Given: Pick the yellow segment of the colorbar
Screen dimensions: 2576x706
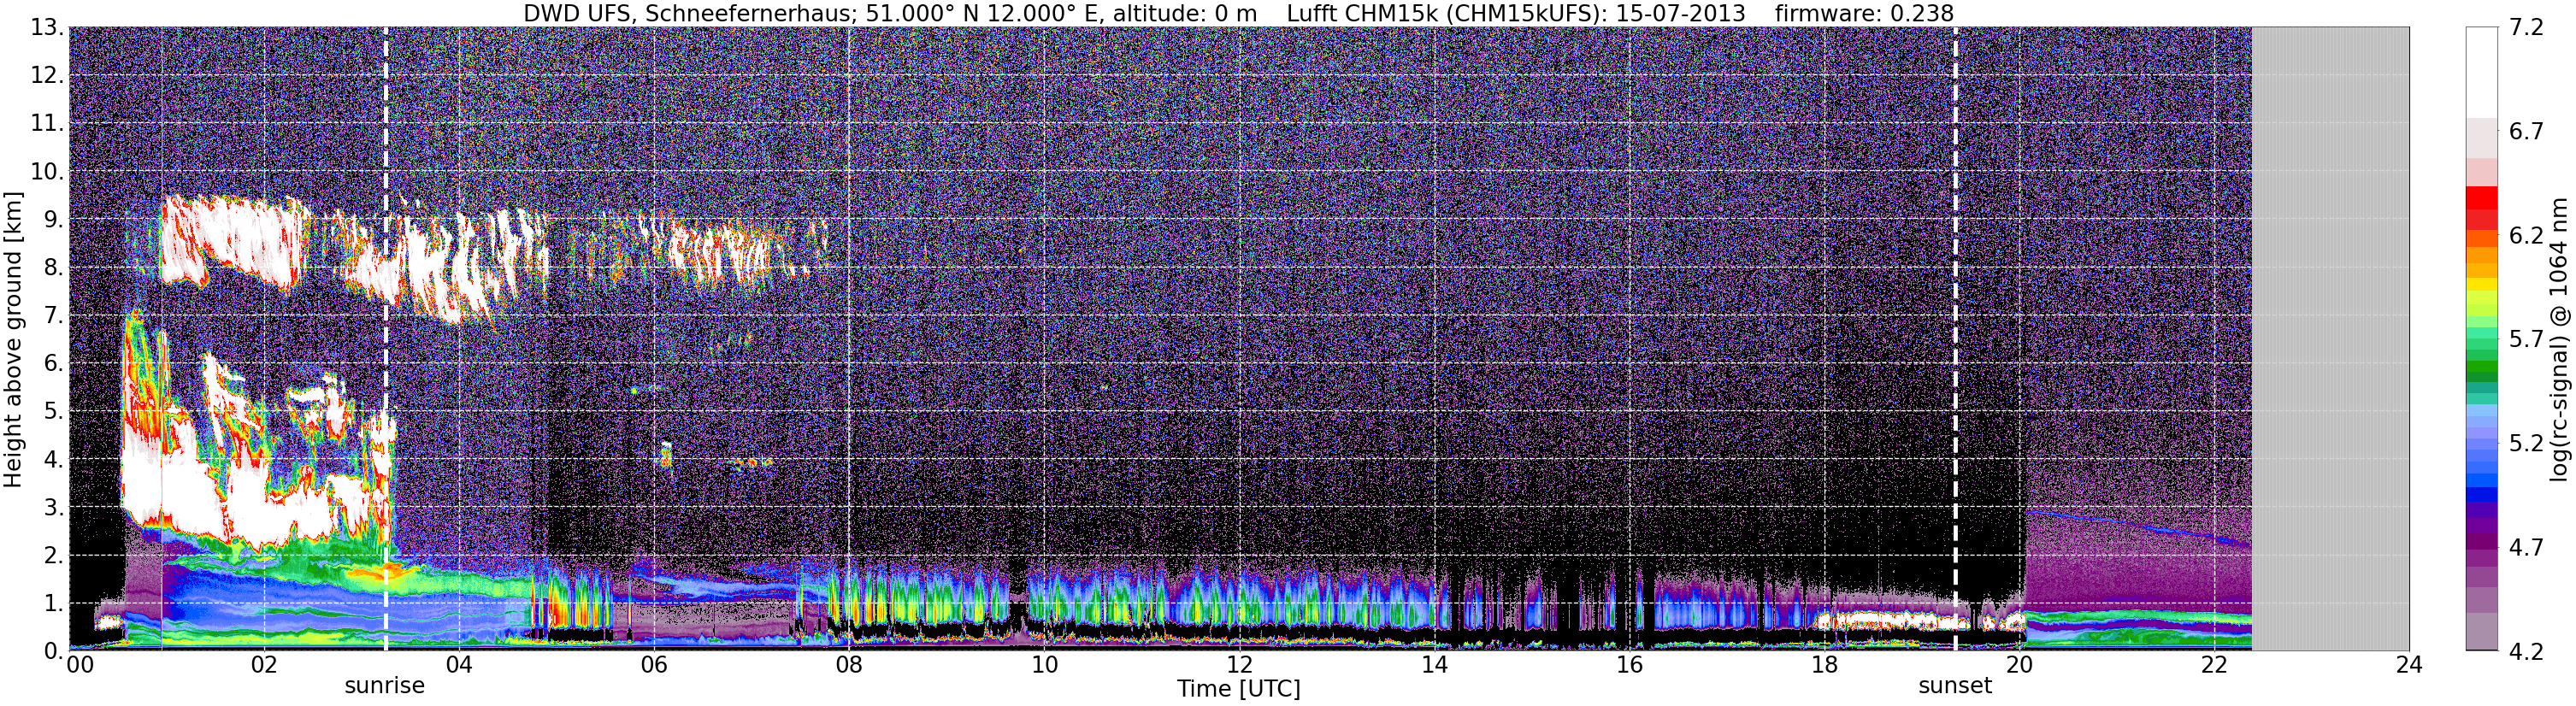Looking at the screenshot, I should click(x=2482, y=285).
